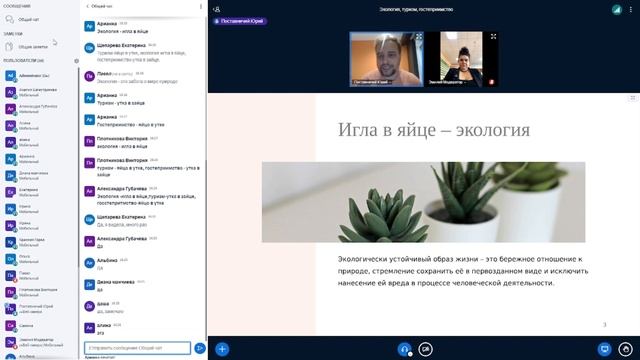Make the Поставничий Юрий webcam fullscreen
This screenshot has height=360, width=640.
[419, 37]
